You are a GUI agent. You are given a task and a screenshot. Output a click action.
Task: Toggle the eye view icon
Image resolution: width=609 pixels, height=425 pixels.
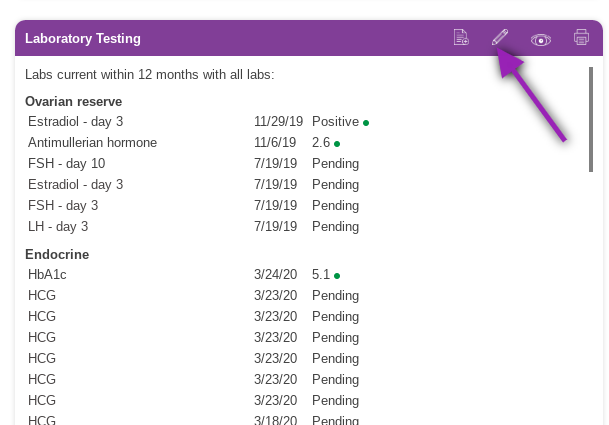541,39
